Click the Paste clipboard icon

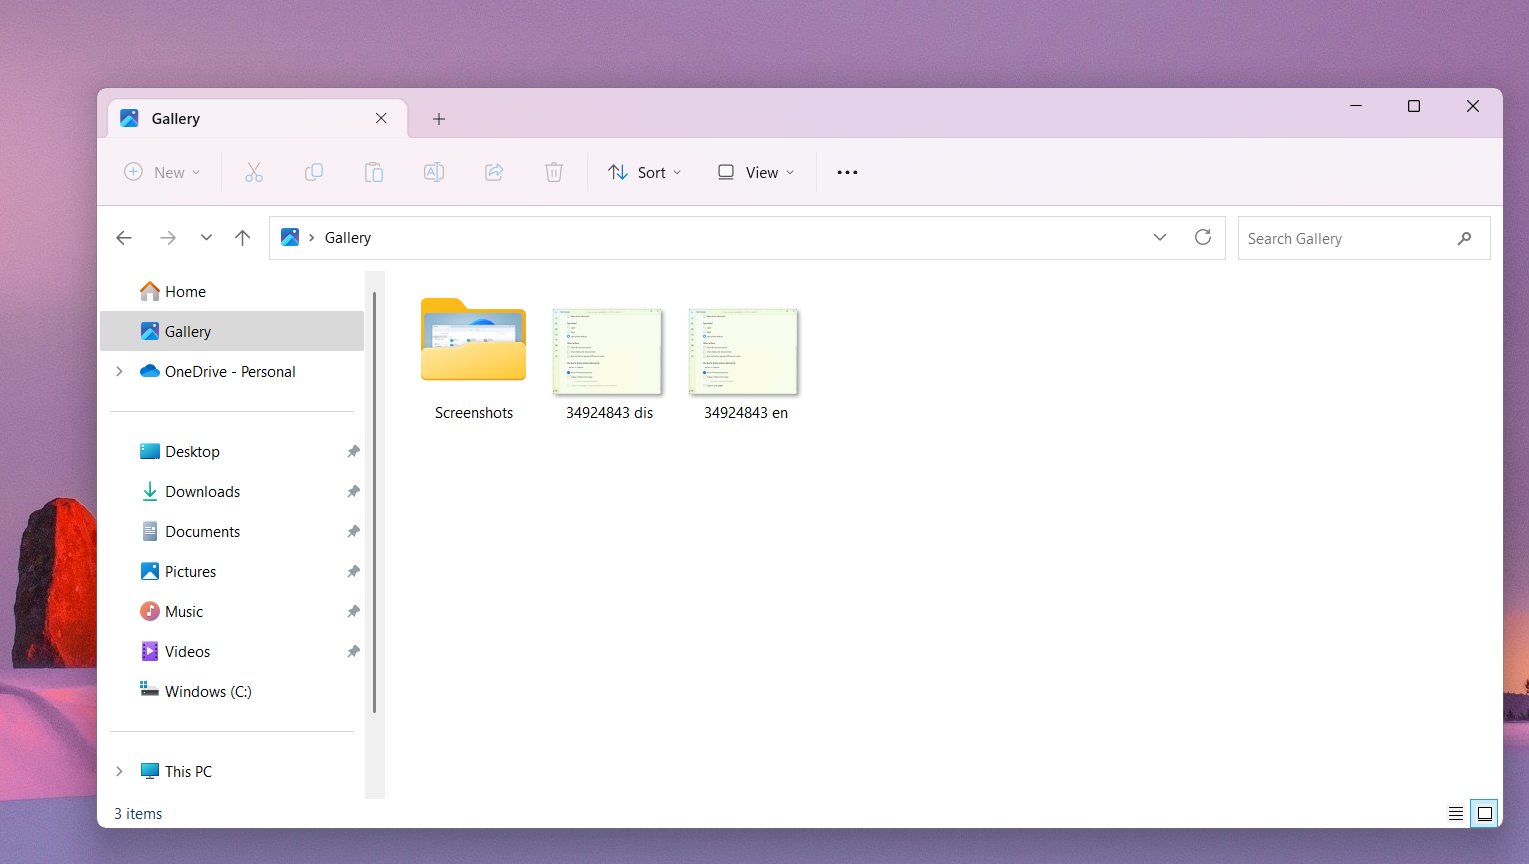pyautogui.click(x=374, y=172)
